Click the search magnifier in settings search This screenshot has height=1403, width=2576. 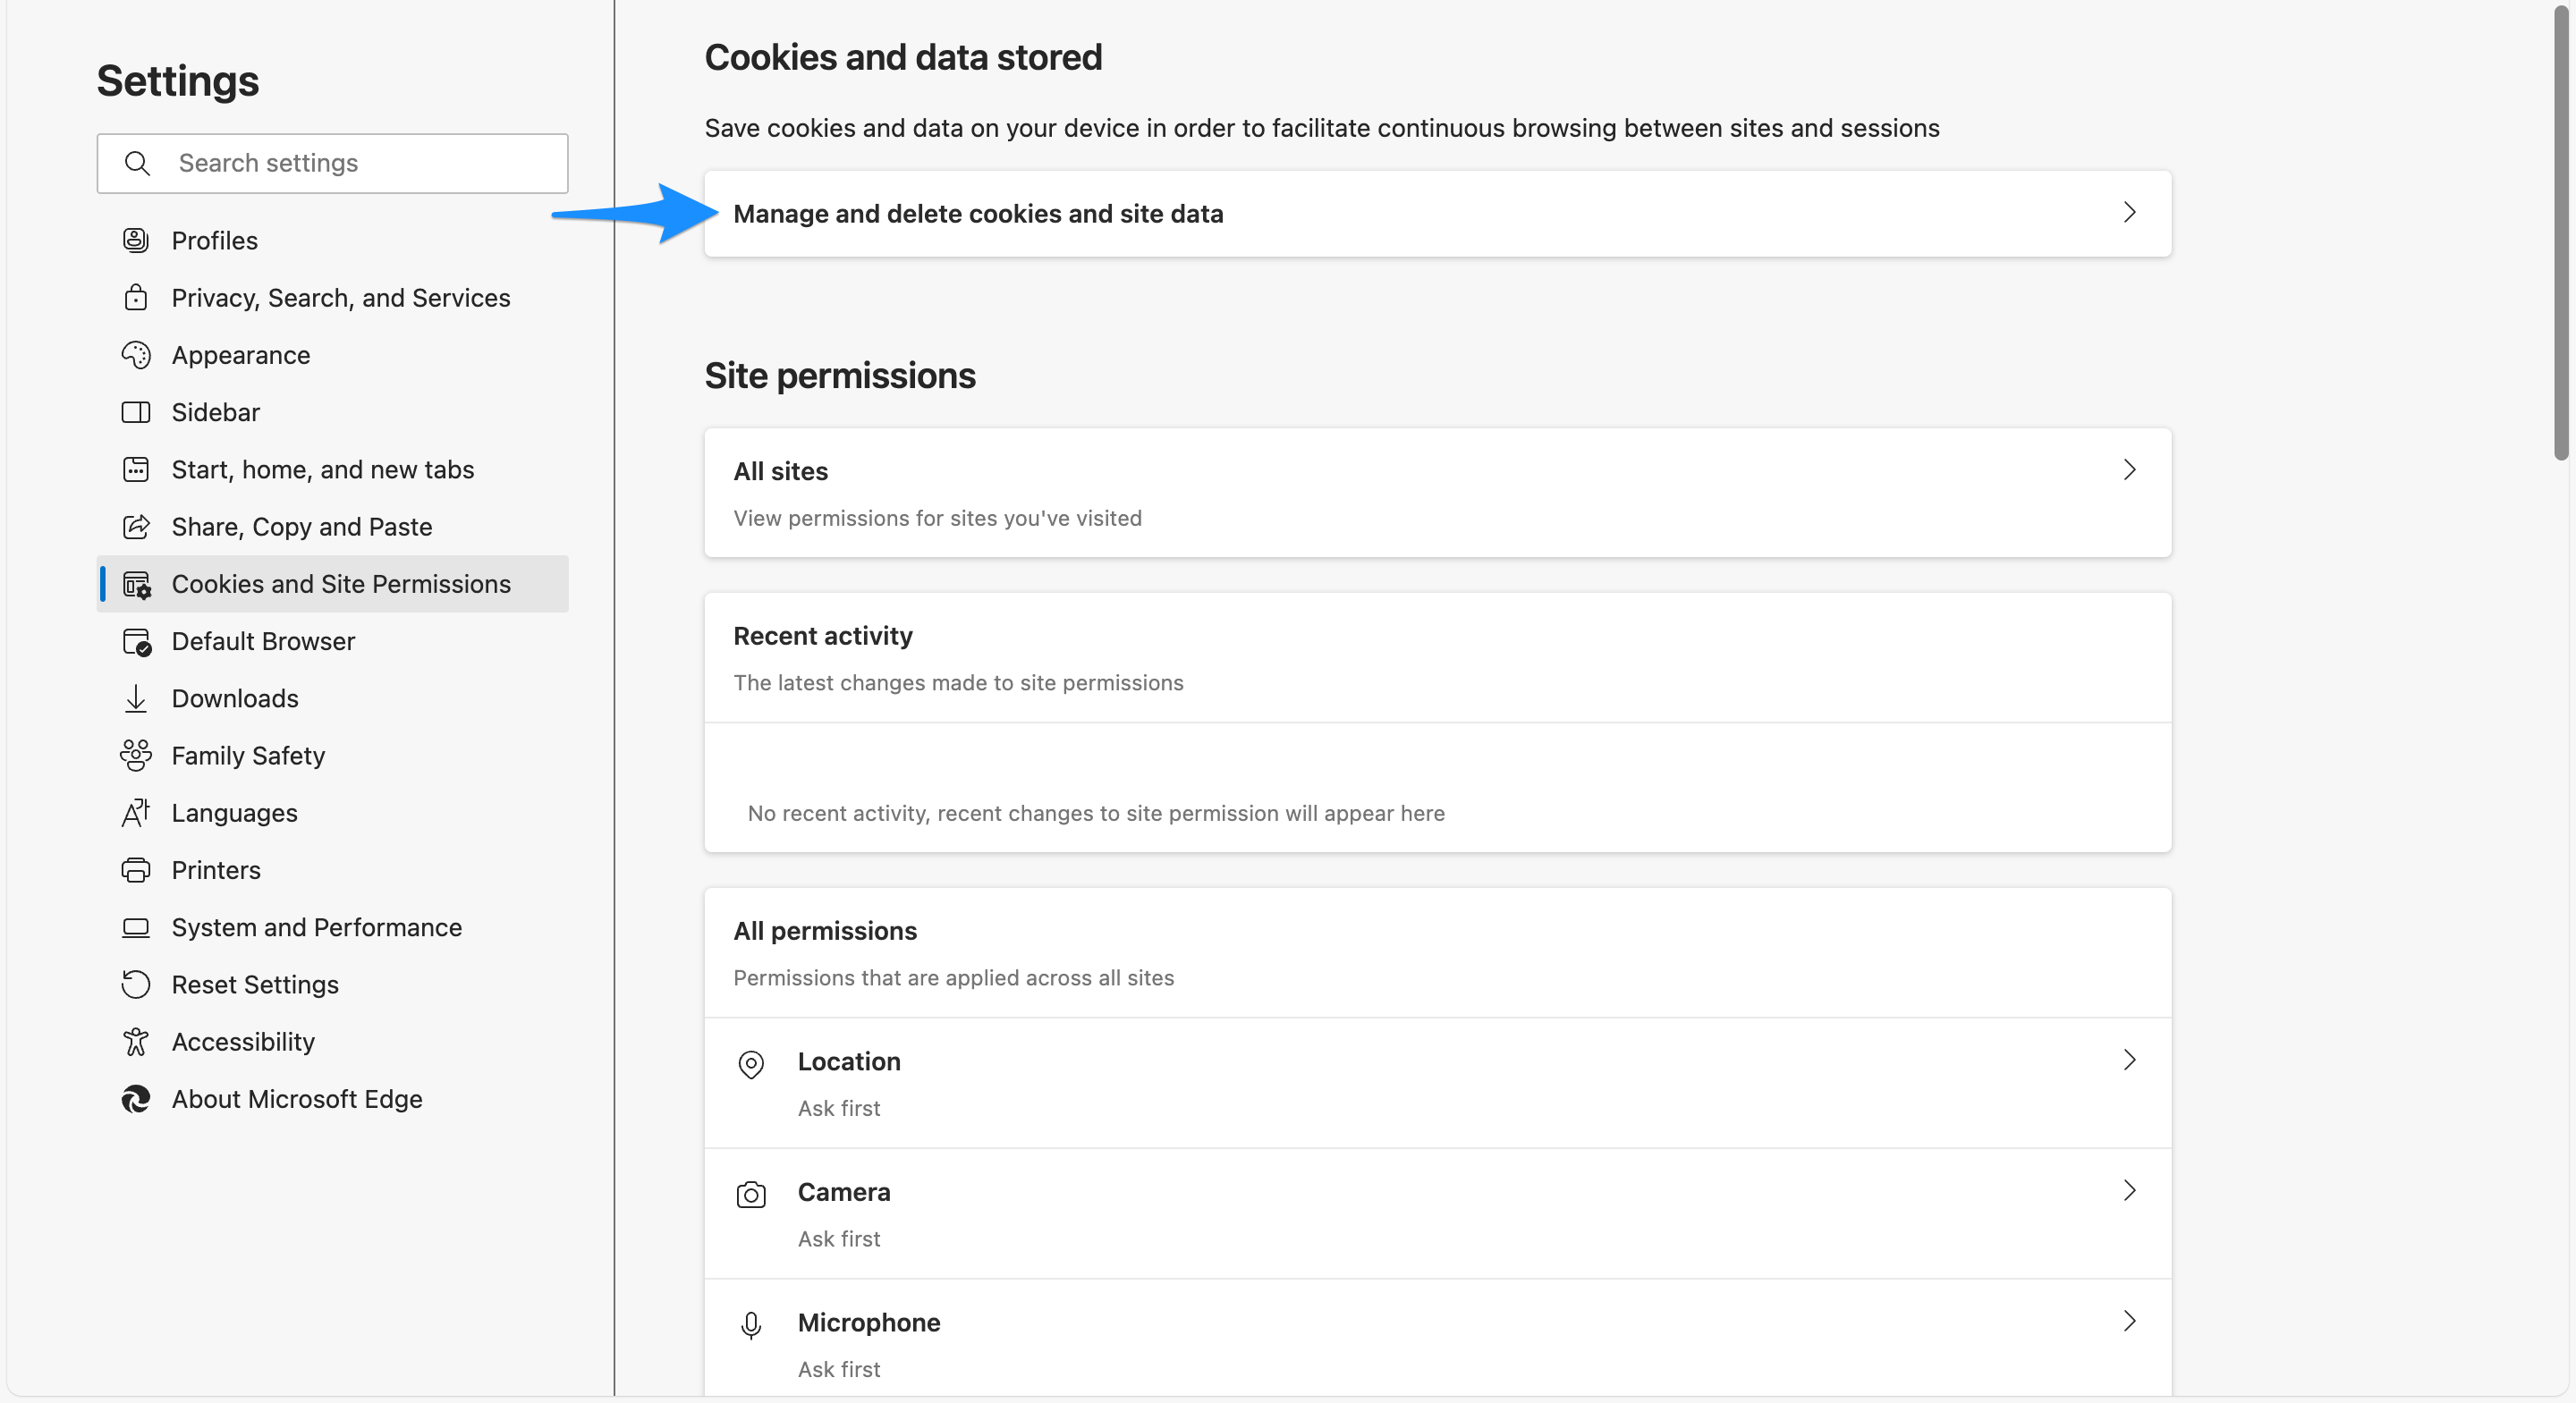139,163
